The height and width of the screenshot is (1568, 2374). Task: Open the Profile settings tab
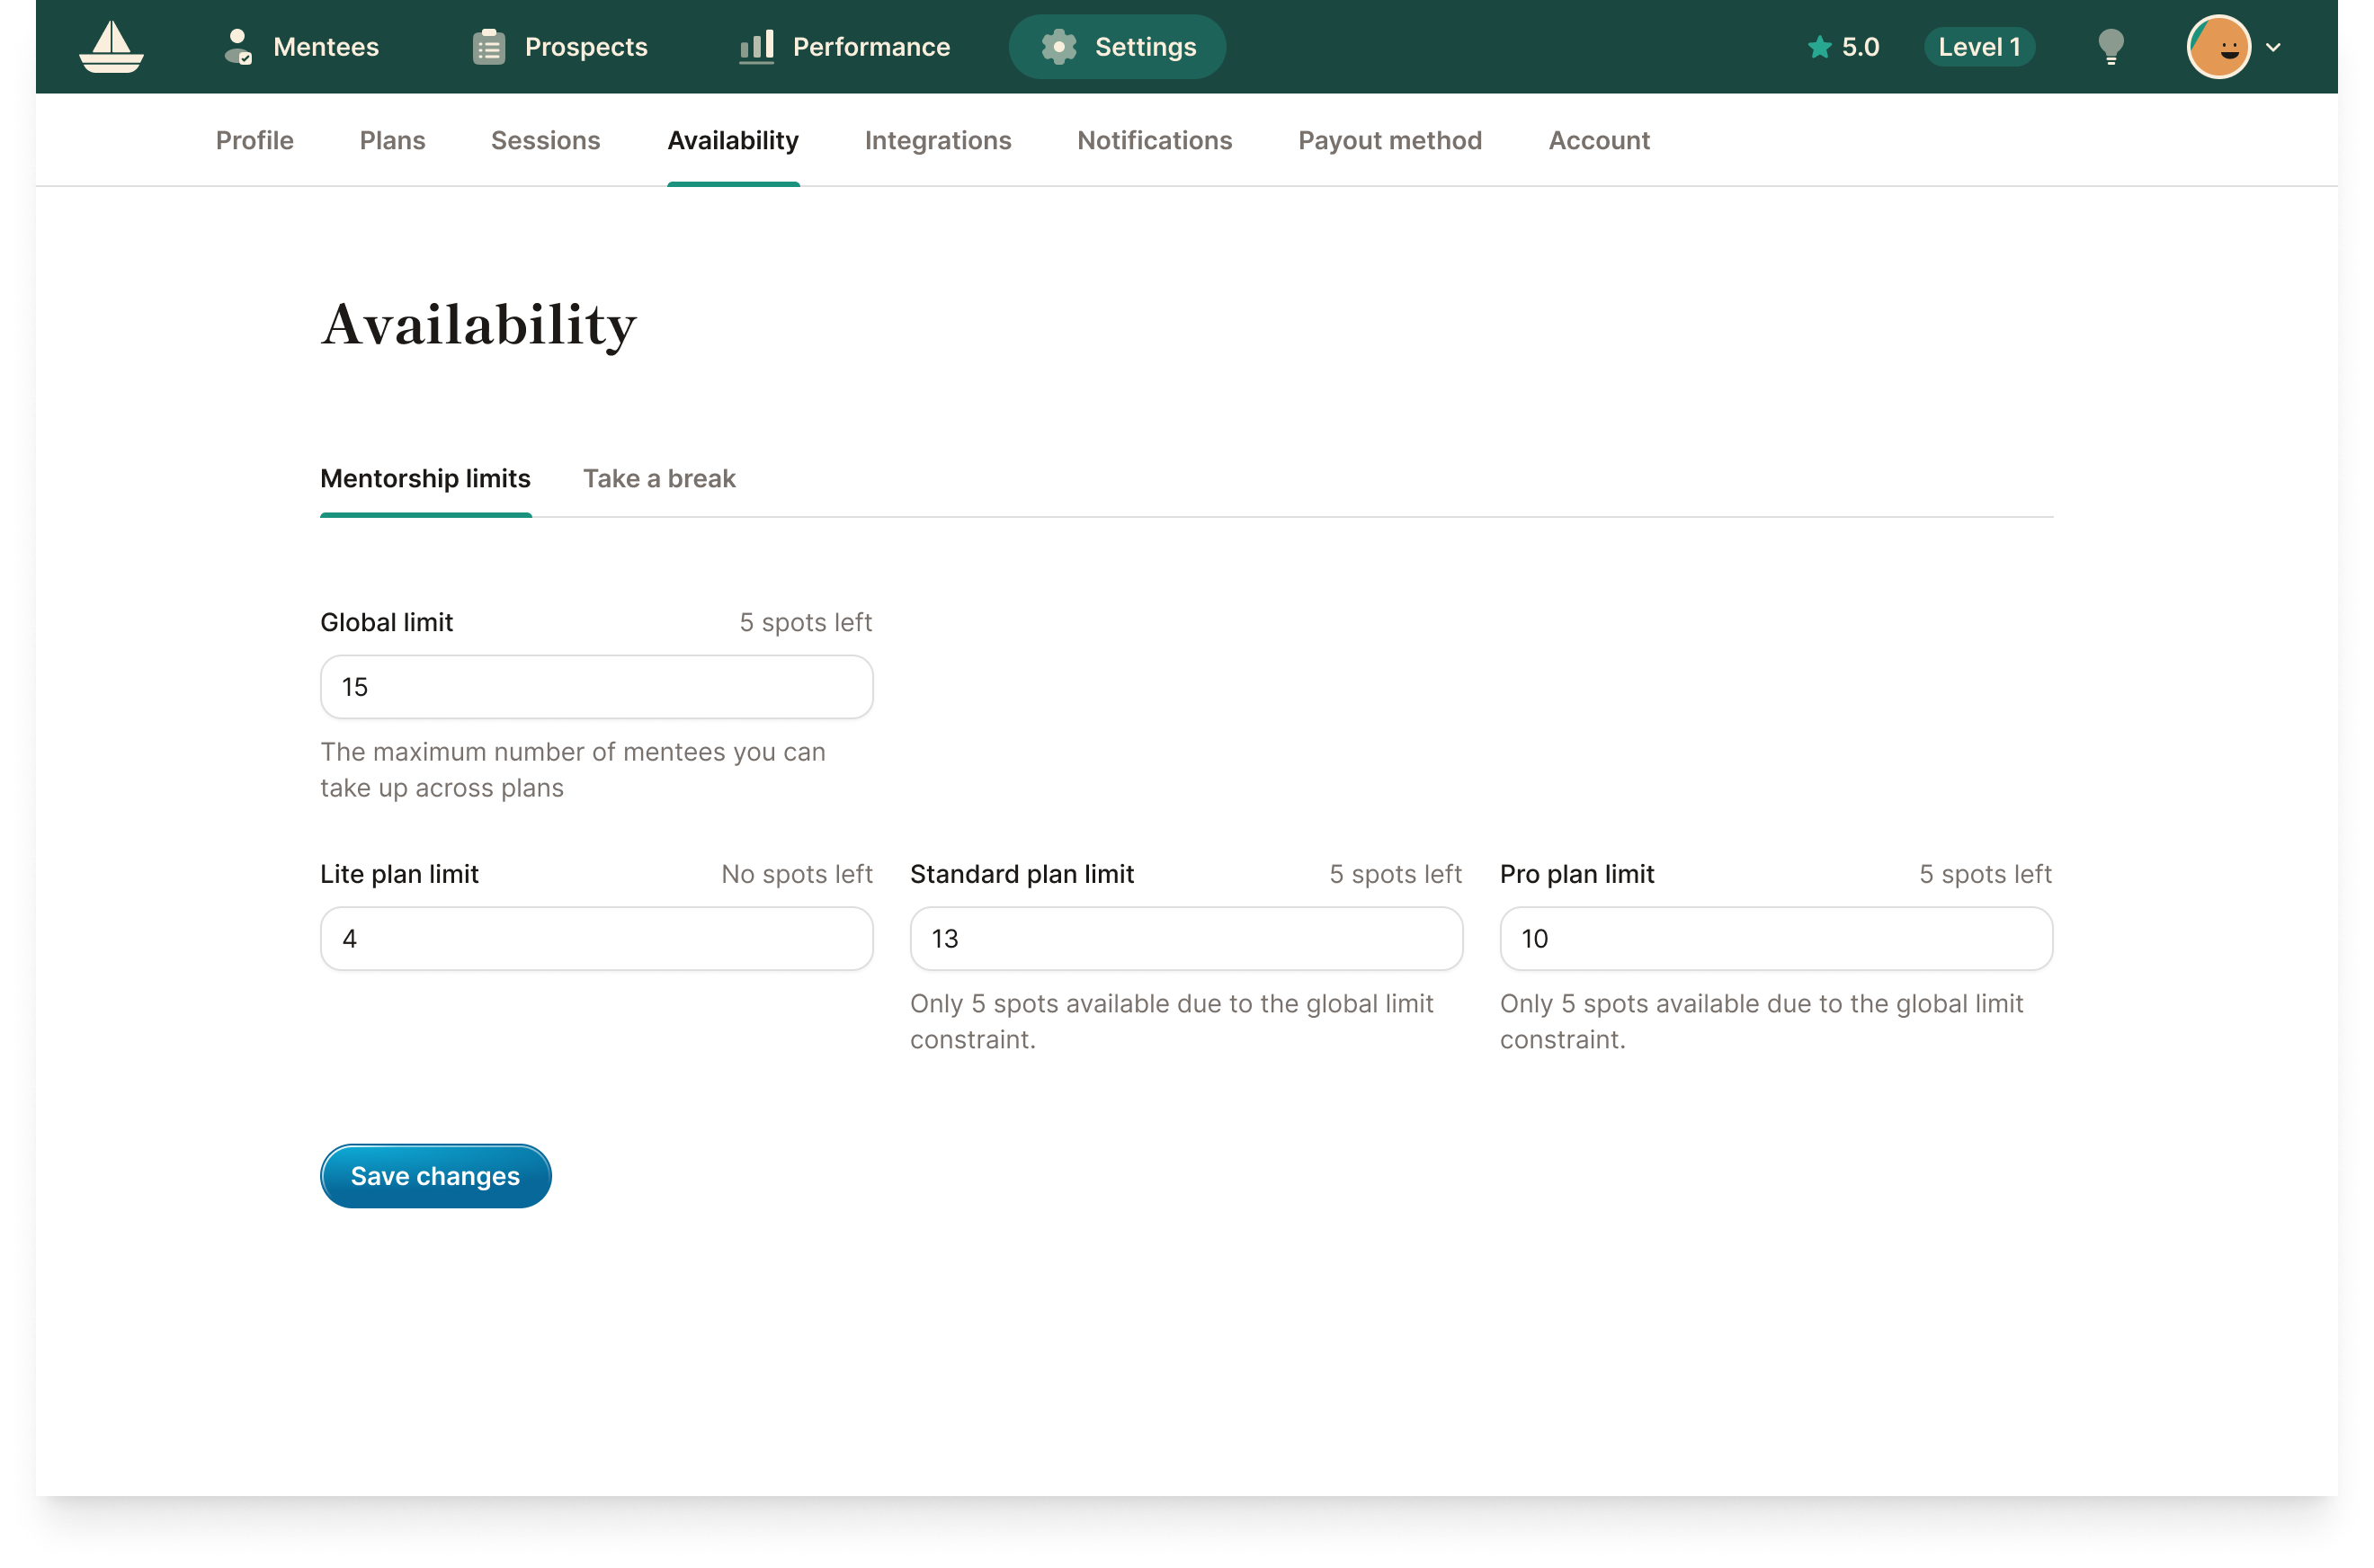point(254,140)
